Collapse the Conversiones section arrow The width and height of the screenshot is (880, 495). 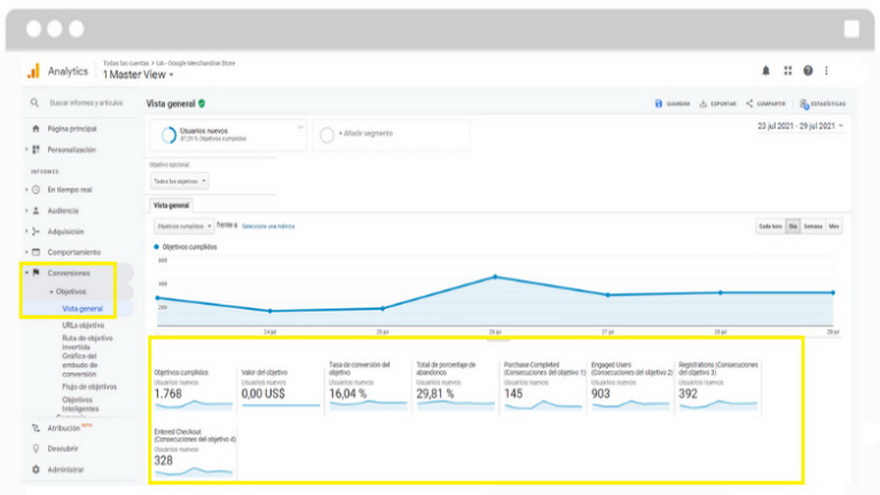[26, 273]
